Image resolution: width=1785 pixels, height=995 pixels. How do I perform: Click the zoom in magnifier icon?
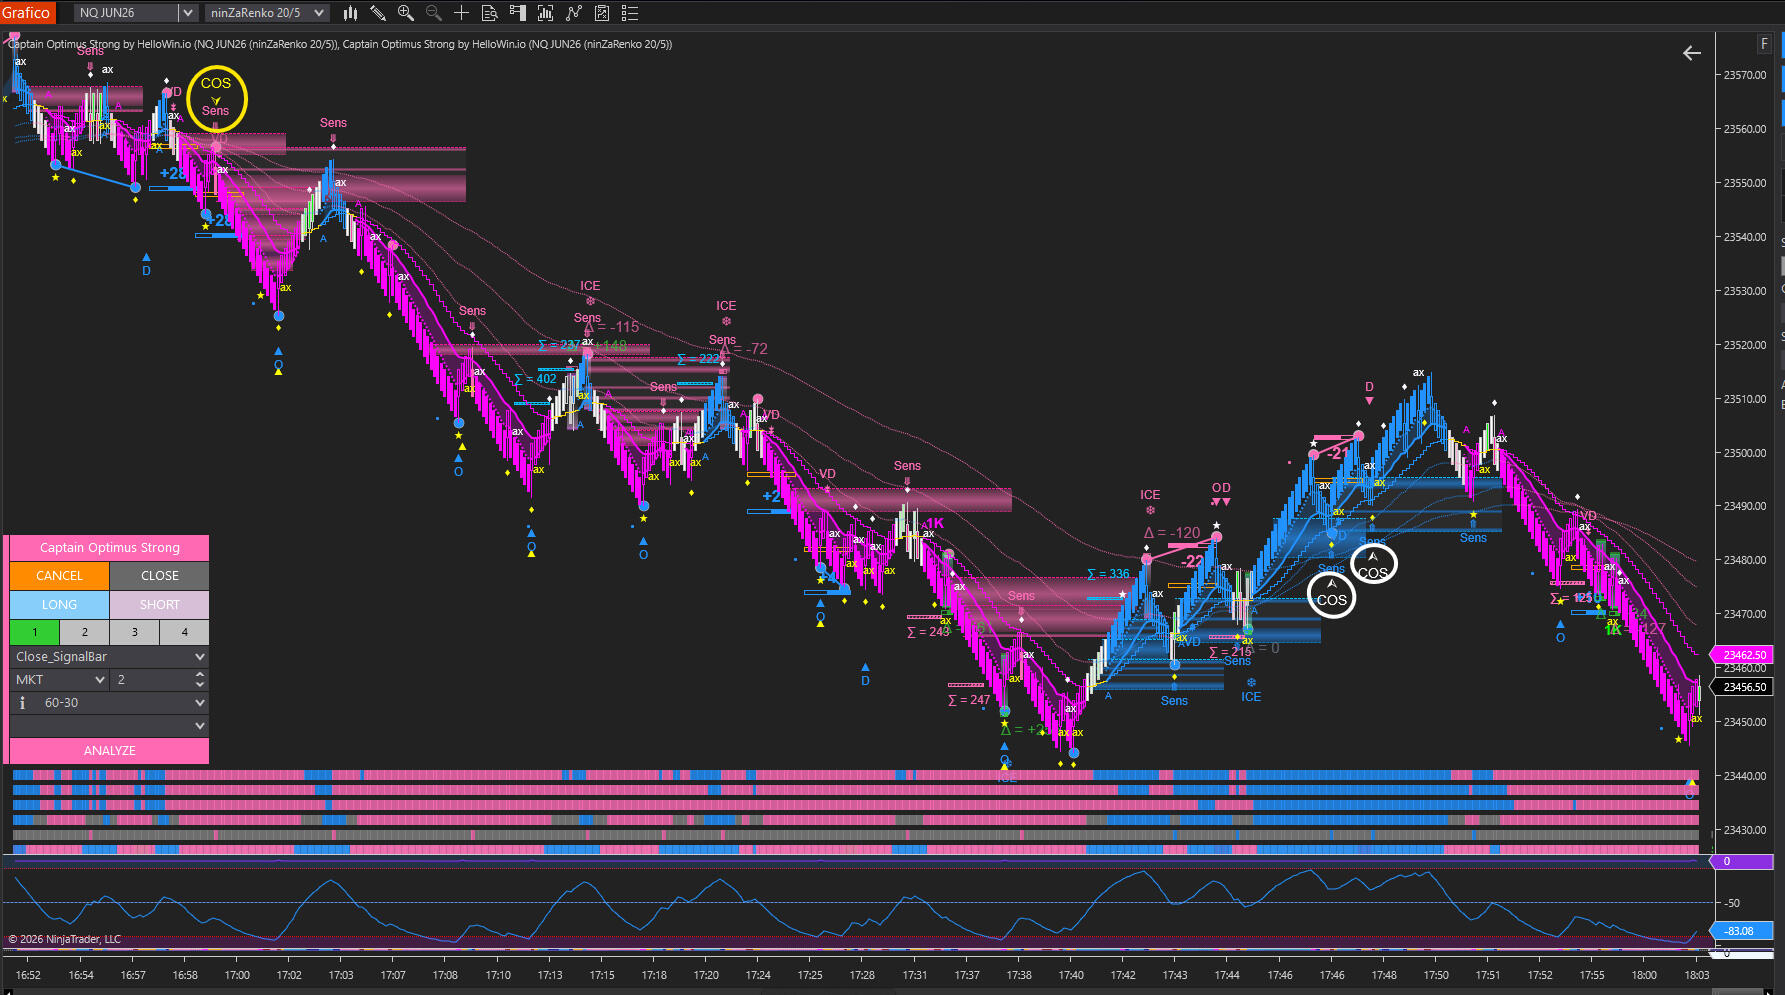point(406,13)
